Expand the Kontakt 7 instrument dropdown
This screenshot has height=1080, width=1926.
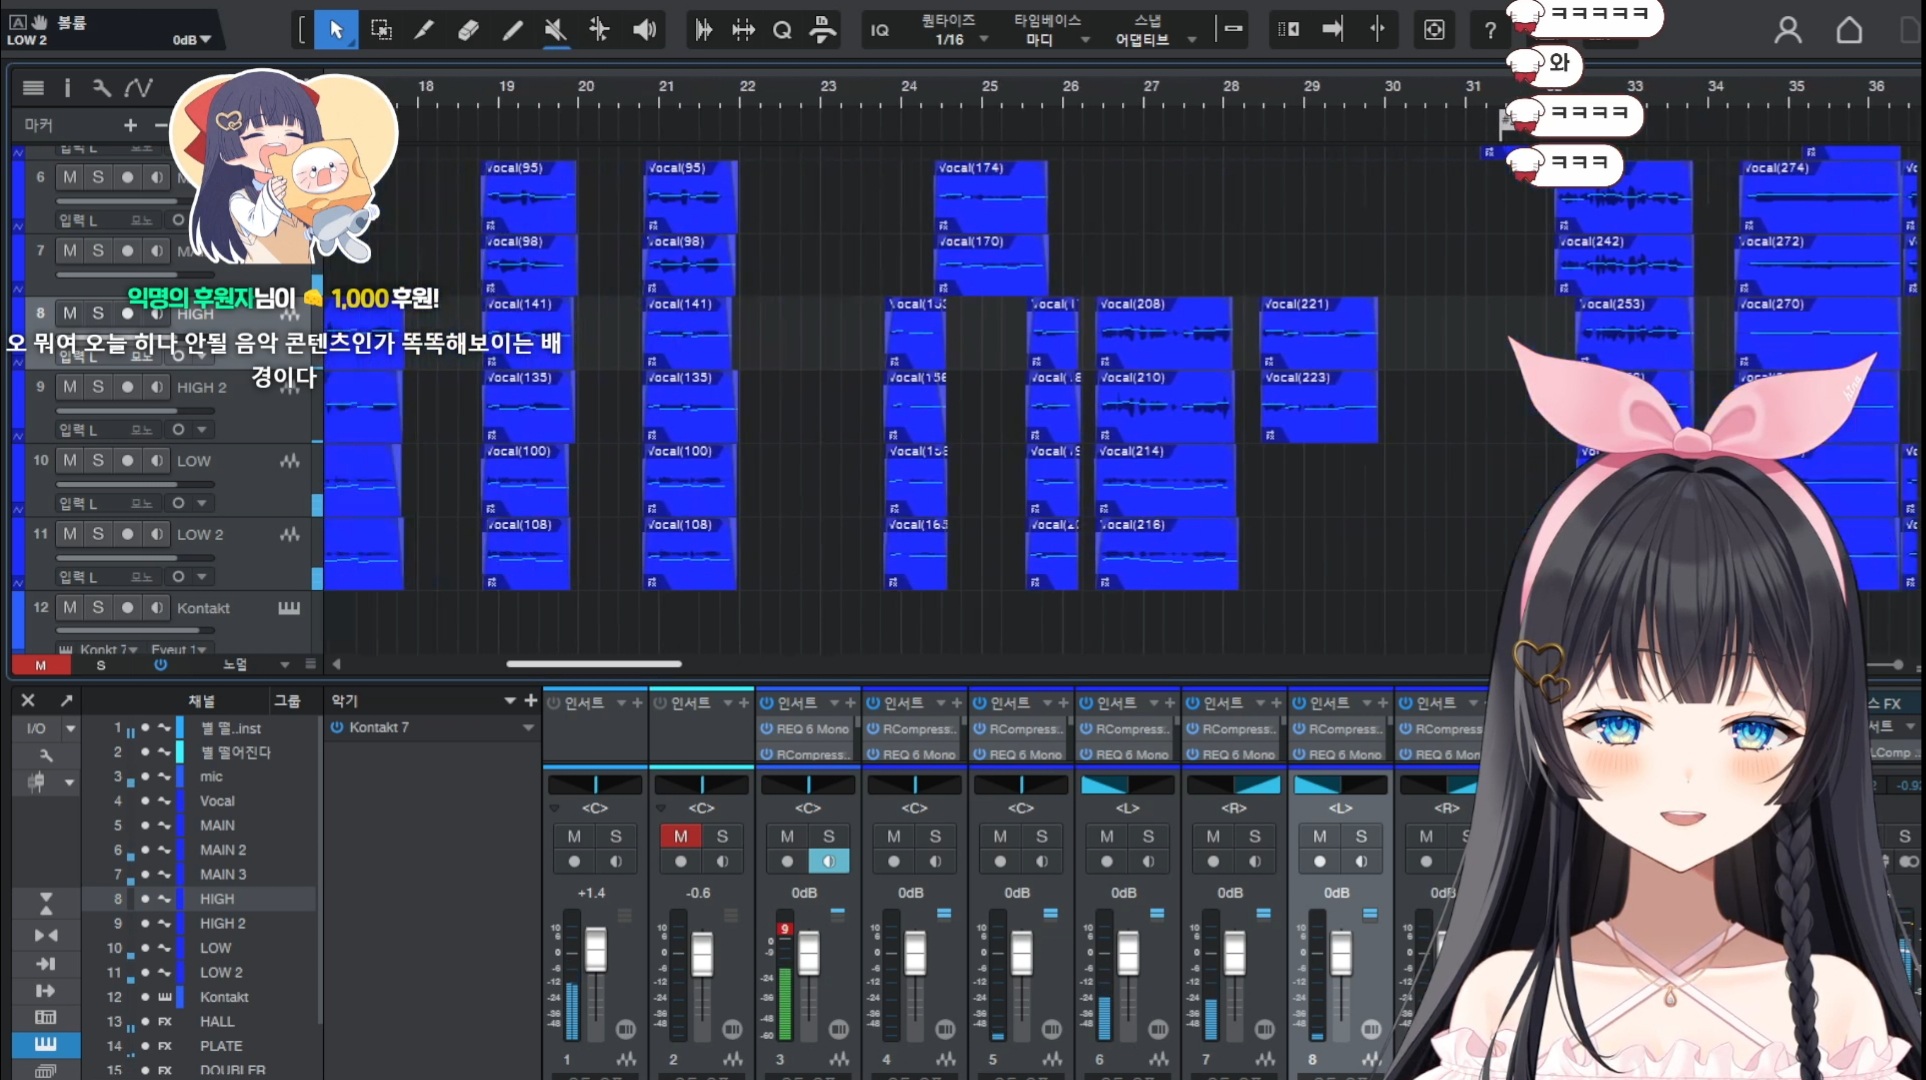528,728
